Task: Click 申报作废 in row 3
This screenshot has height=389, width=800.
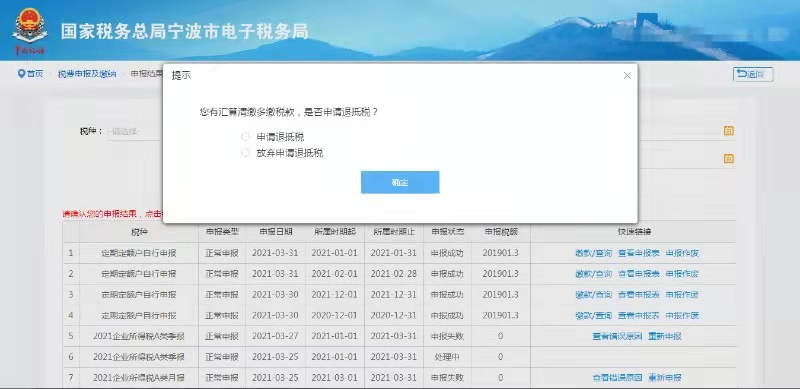Action: tap(682, 295)
